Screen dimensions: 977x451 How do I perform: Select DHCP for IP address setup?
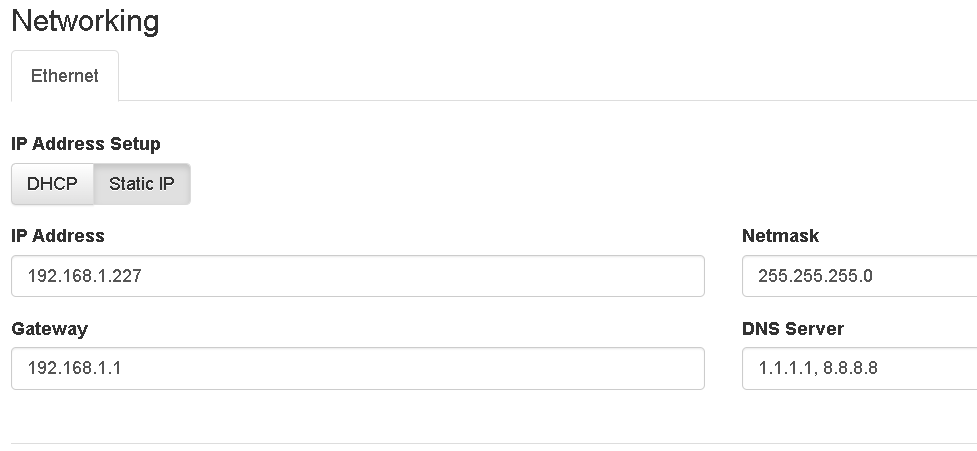52,184
